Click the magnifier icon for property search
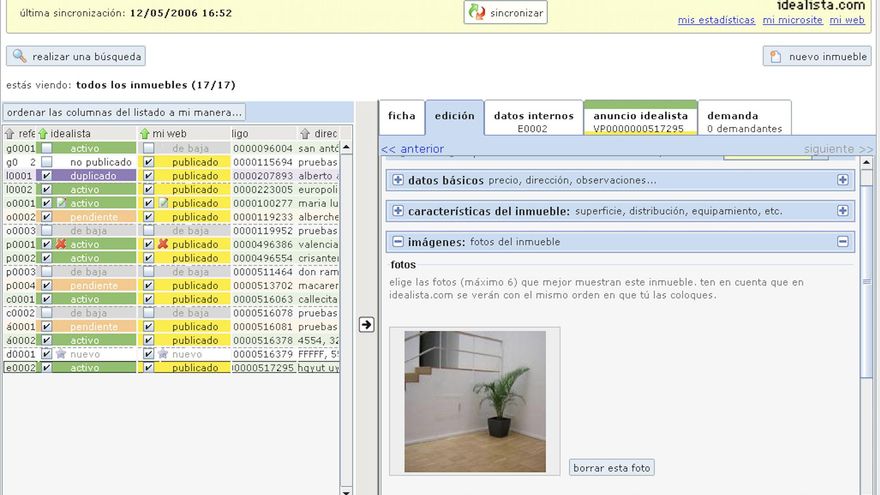This screenshot has height=495, width=880. tap(19, 57)
